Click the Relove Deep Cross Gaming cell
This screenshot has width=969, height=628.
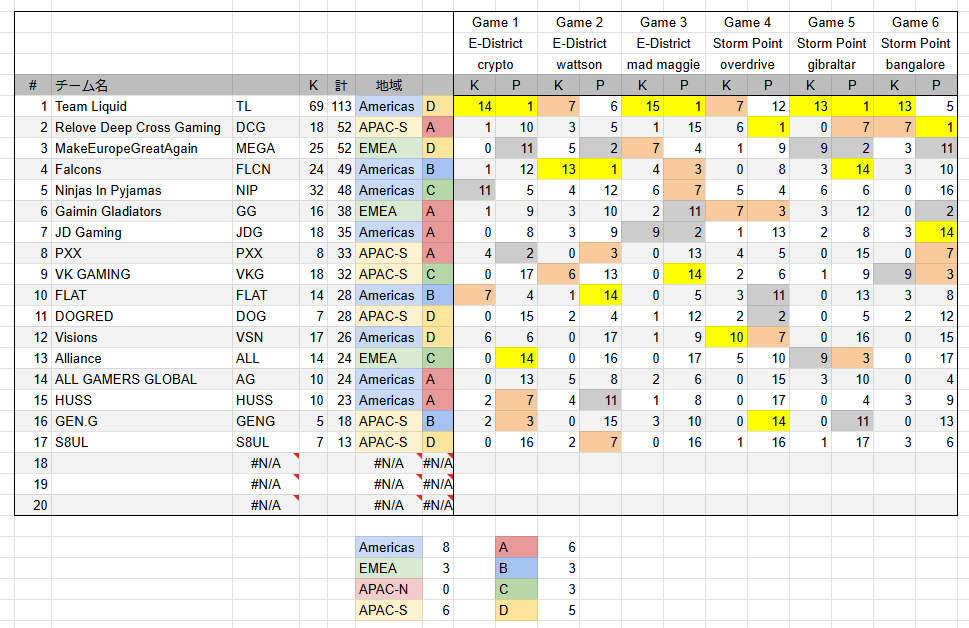click(x=142, y=127)
